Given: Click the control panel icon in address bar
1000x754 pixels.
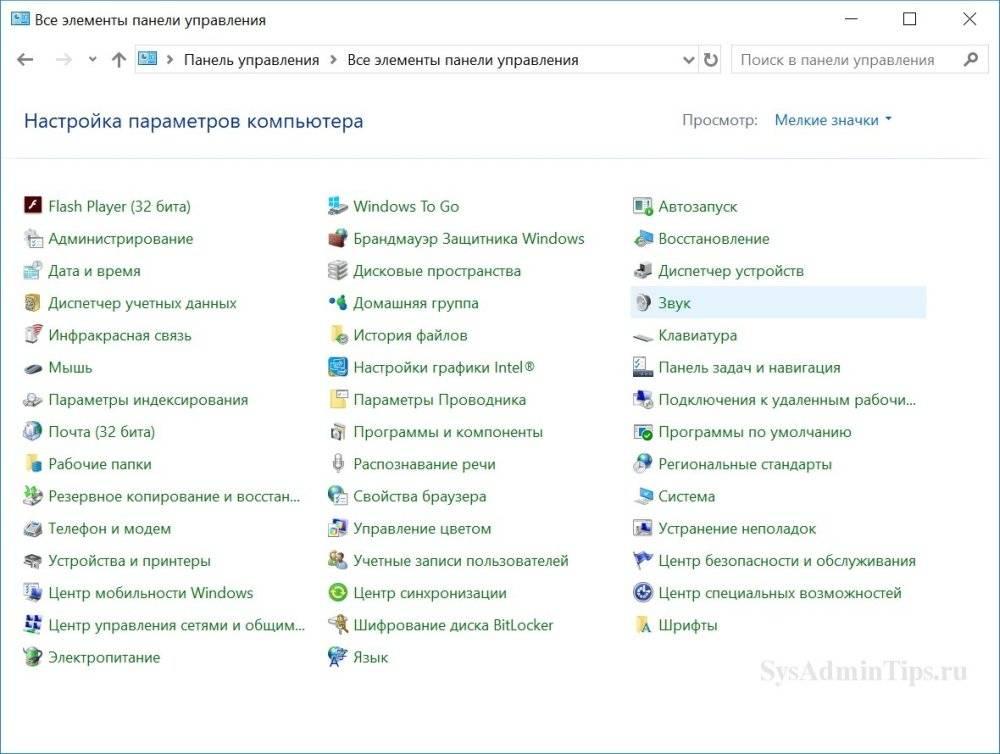Looking at the screenshot, I should click(147, 59).
